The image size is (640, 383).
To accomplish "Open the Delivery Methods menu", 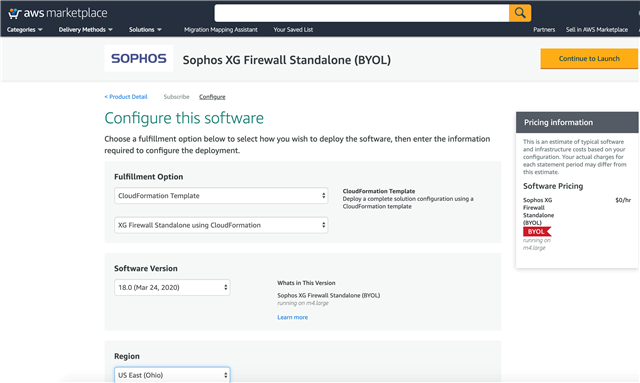I will (x=85, y=29).
